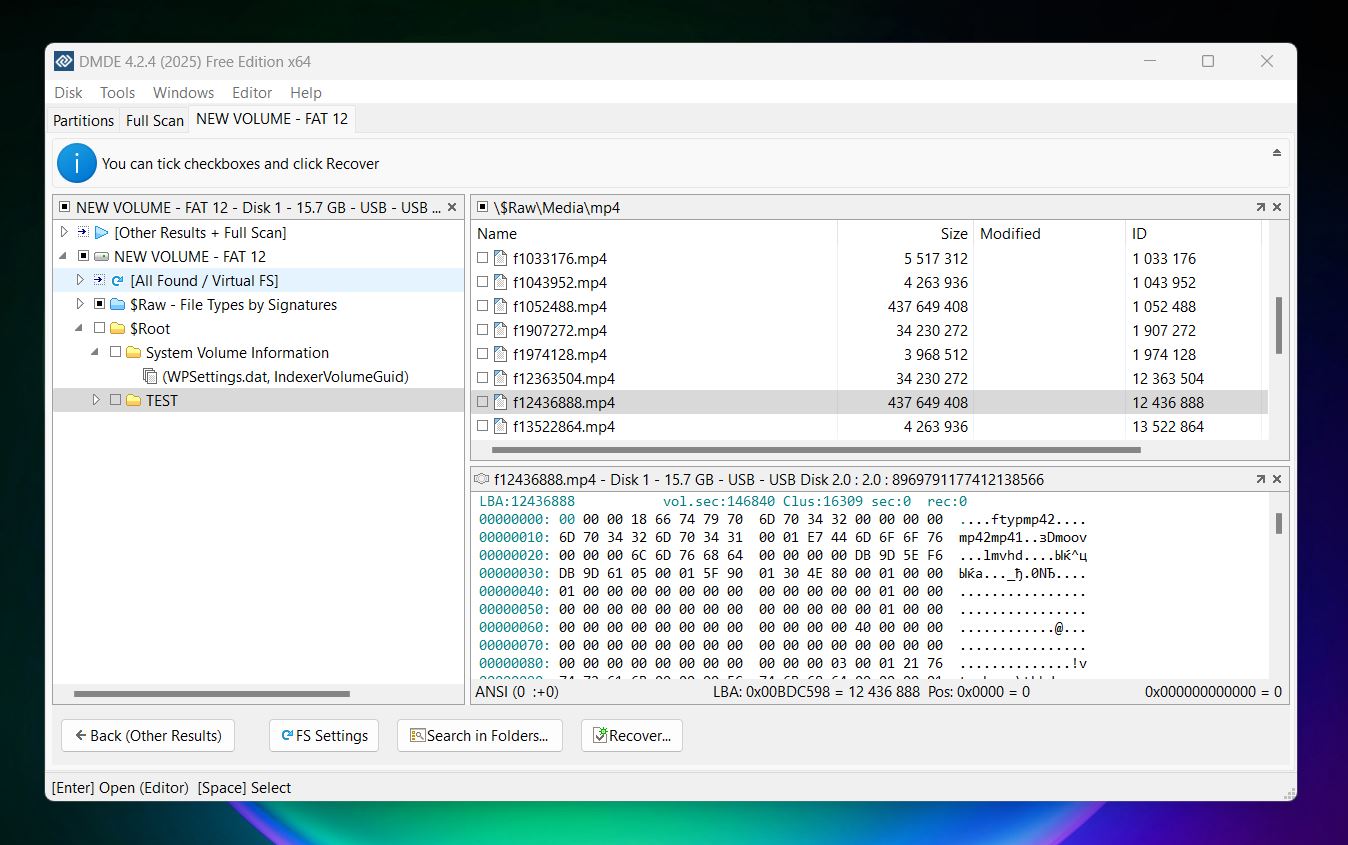The height and width of the screenshot is (845, 1348).
Task: Click the file icon of f1033176.mp4
Action: pyautogui.click(x=501, y=258)
